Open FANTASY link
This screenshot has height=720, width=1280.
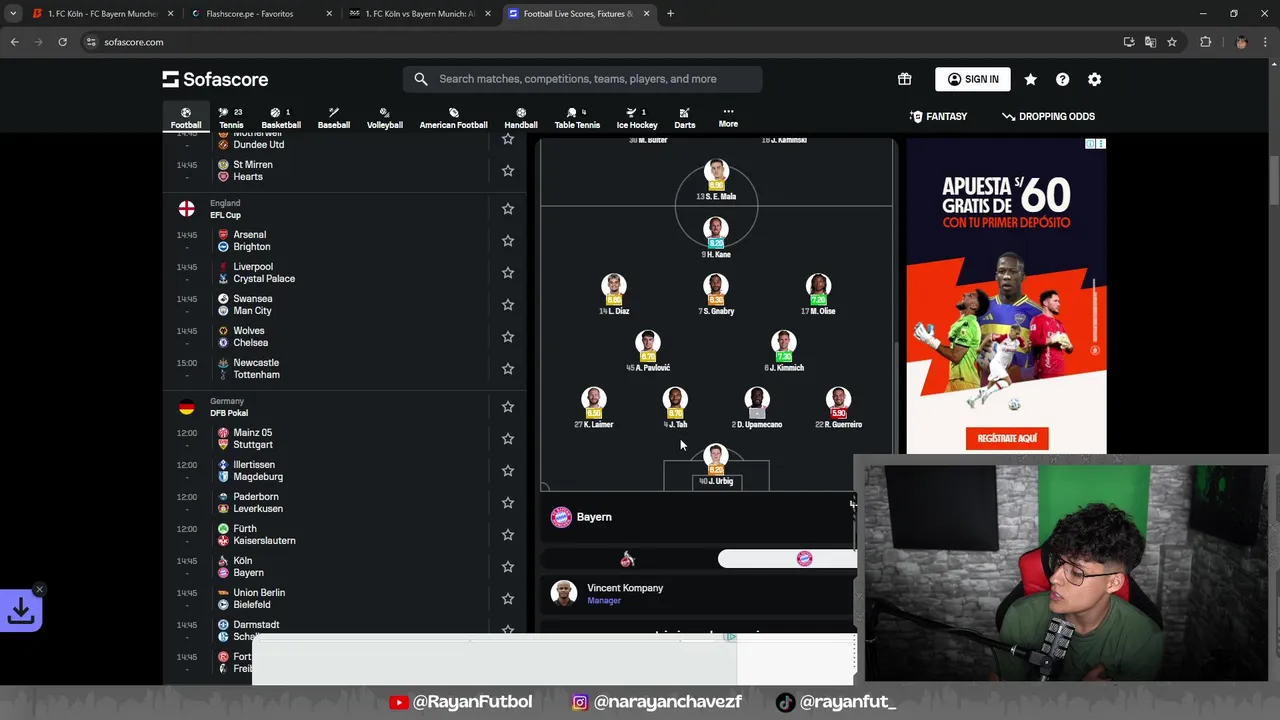938,116
